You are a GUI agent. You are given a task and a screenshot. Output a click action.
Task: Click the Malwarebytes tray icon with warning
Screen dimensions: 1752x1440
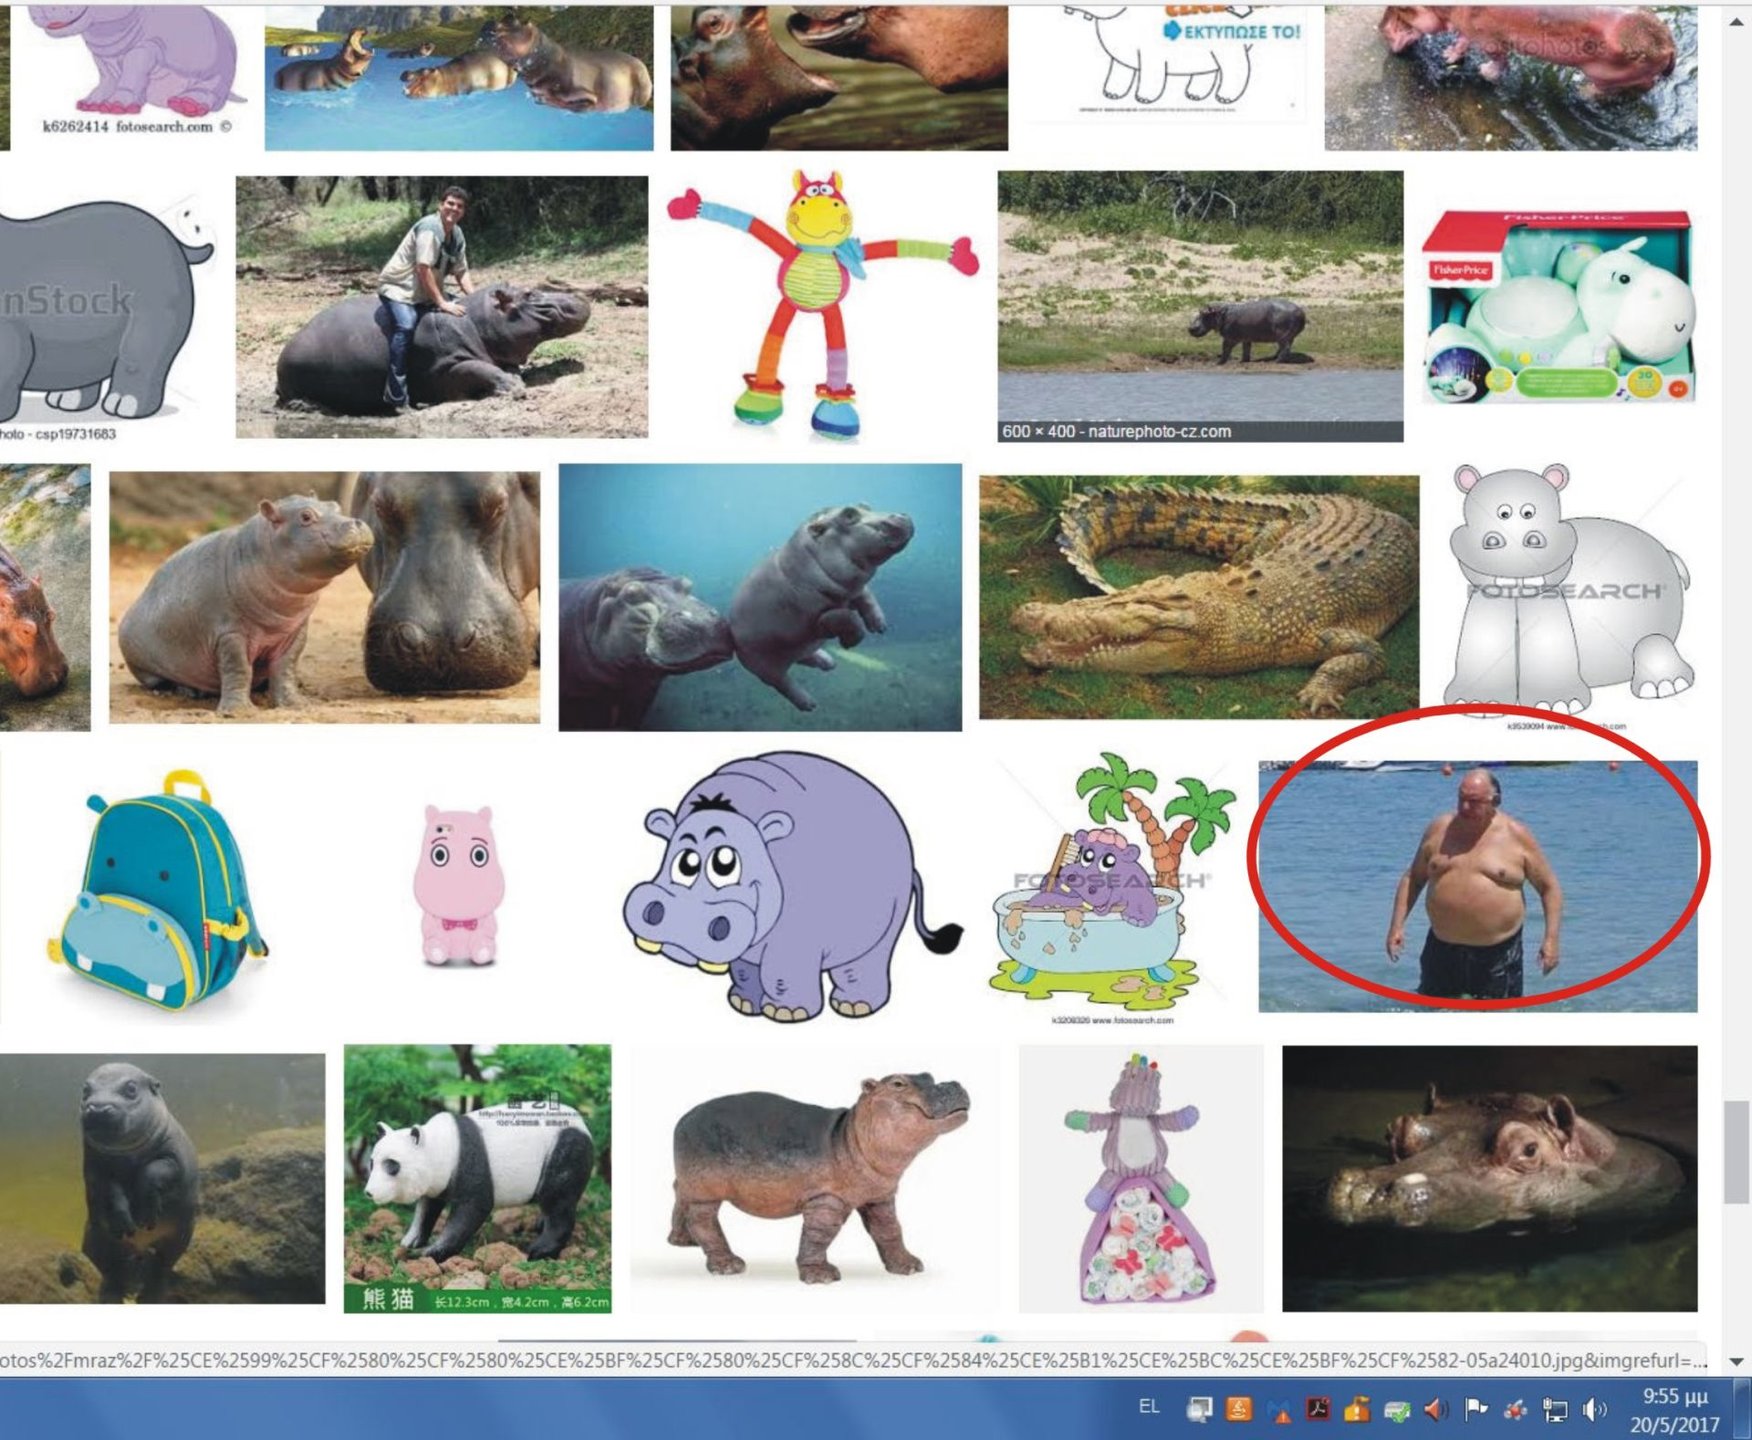[1279, 1410]
